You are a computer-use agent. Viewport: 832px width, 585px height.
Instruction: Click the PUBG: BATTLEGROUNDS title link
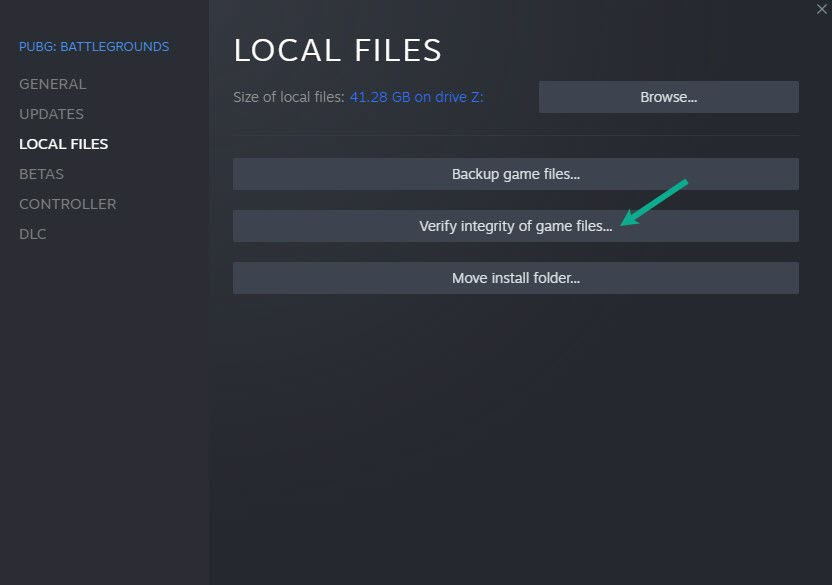pos(94,47)
